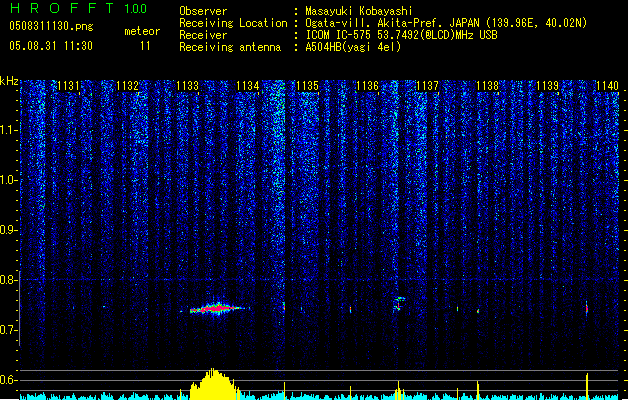The width and height of the screenshot is (629, 400).
Task: Click the 1.0 kHz axis tick label
Action: click(8, 180)
